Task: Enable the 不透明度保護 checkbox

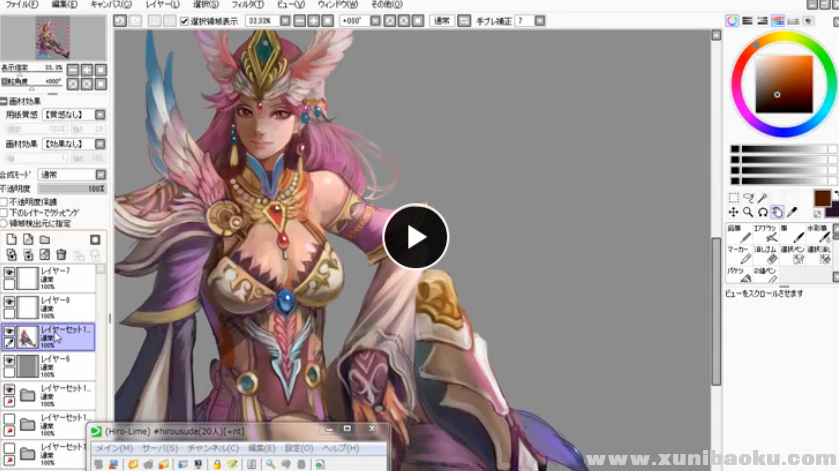Action: (5, 202)
